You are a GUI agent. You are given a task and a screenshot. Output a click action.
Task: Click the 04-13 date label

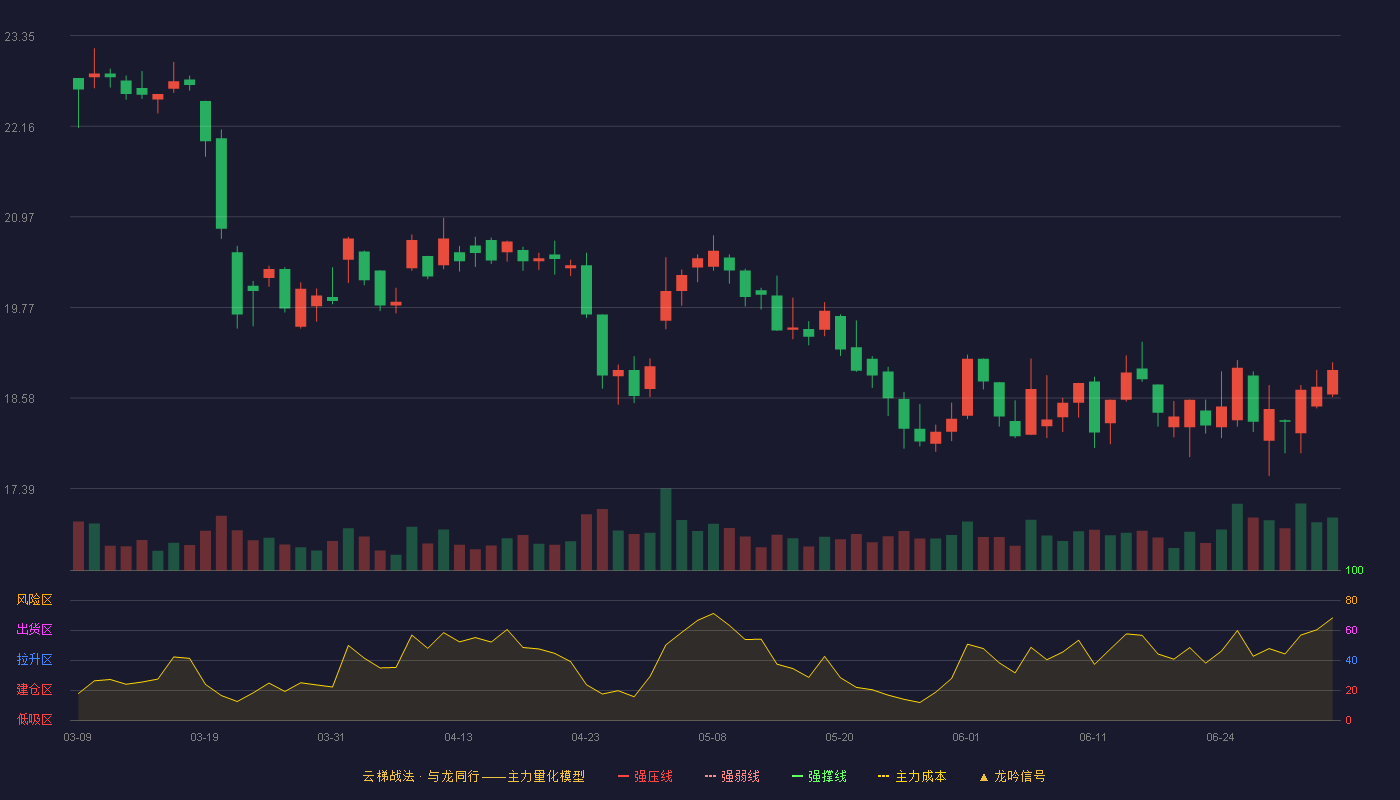tap(458, 737)
